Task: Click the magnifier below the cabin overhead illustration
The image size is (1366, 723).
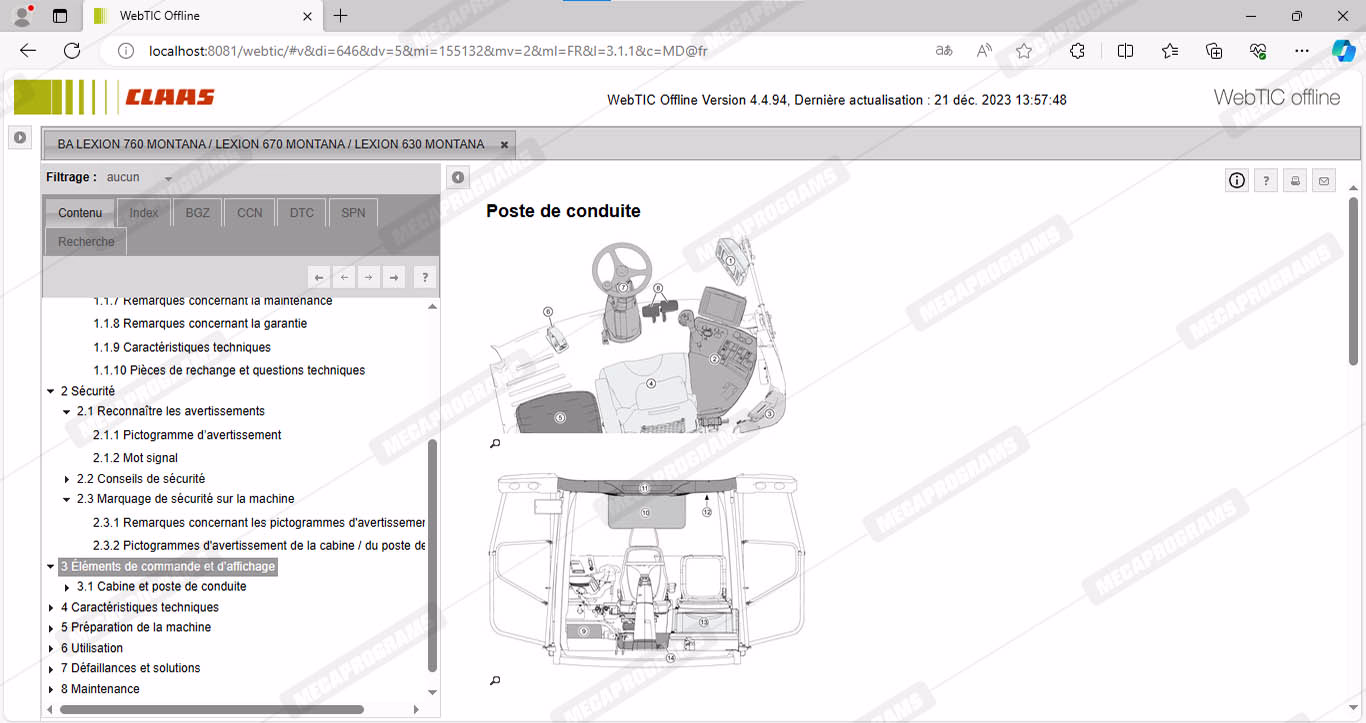Action: 495,681
